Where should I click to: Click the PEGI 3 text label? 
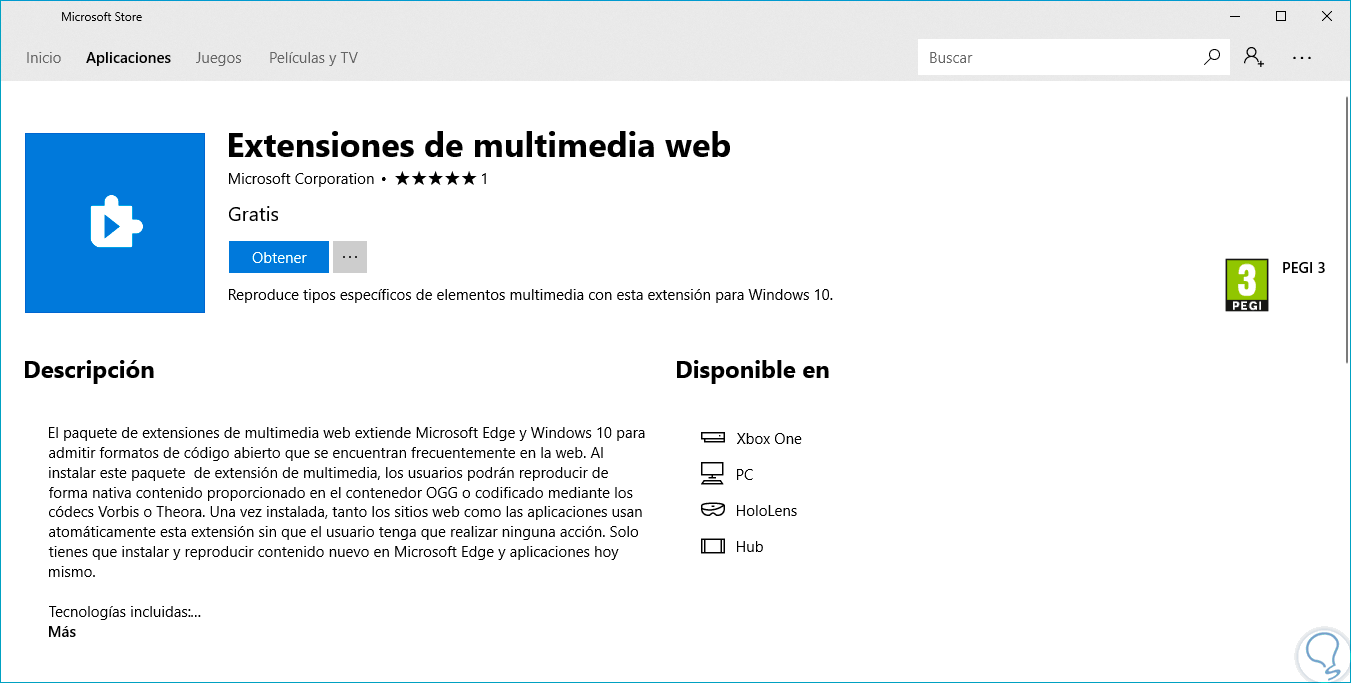click(1303, 268)
